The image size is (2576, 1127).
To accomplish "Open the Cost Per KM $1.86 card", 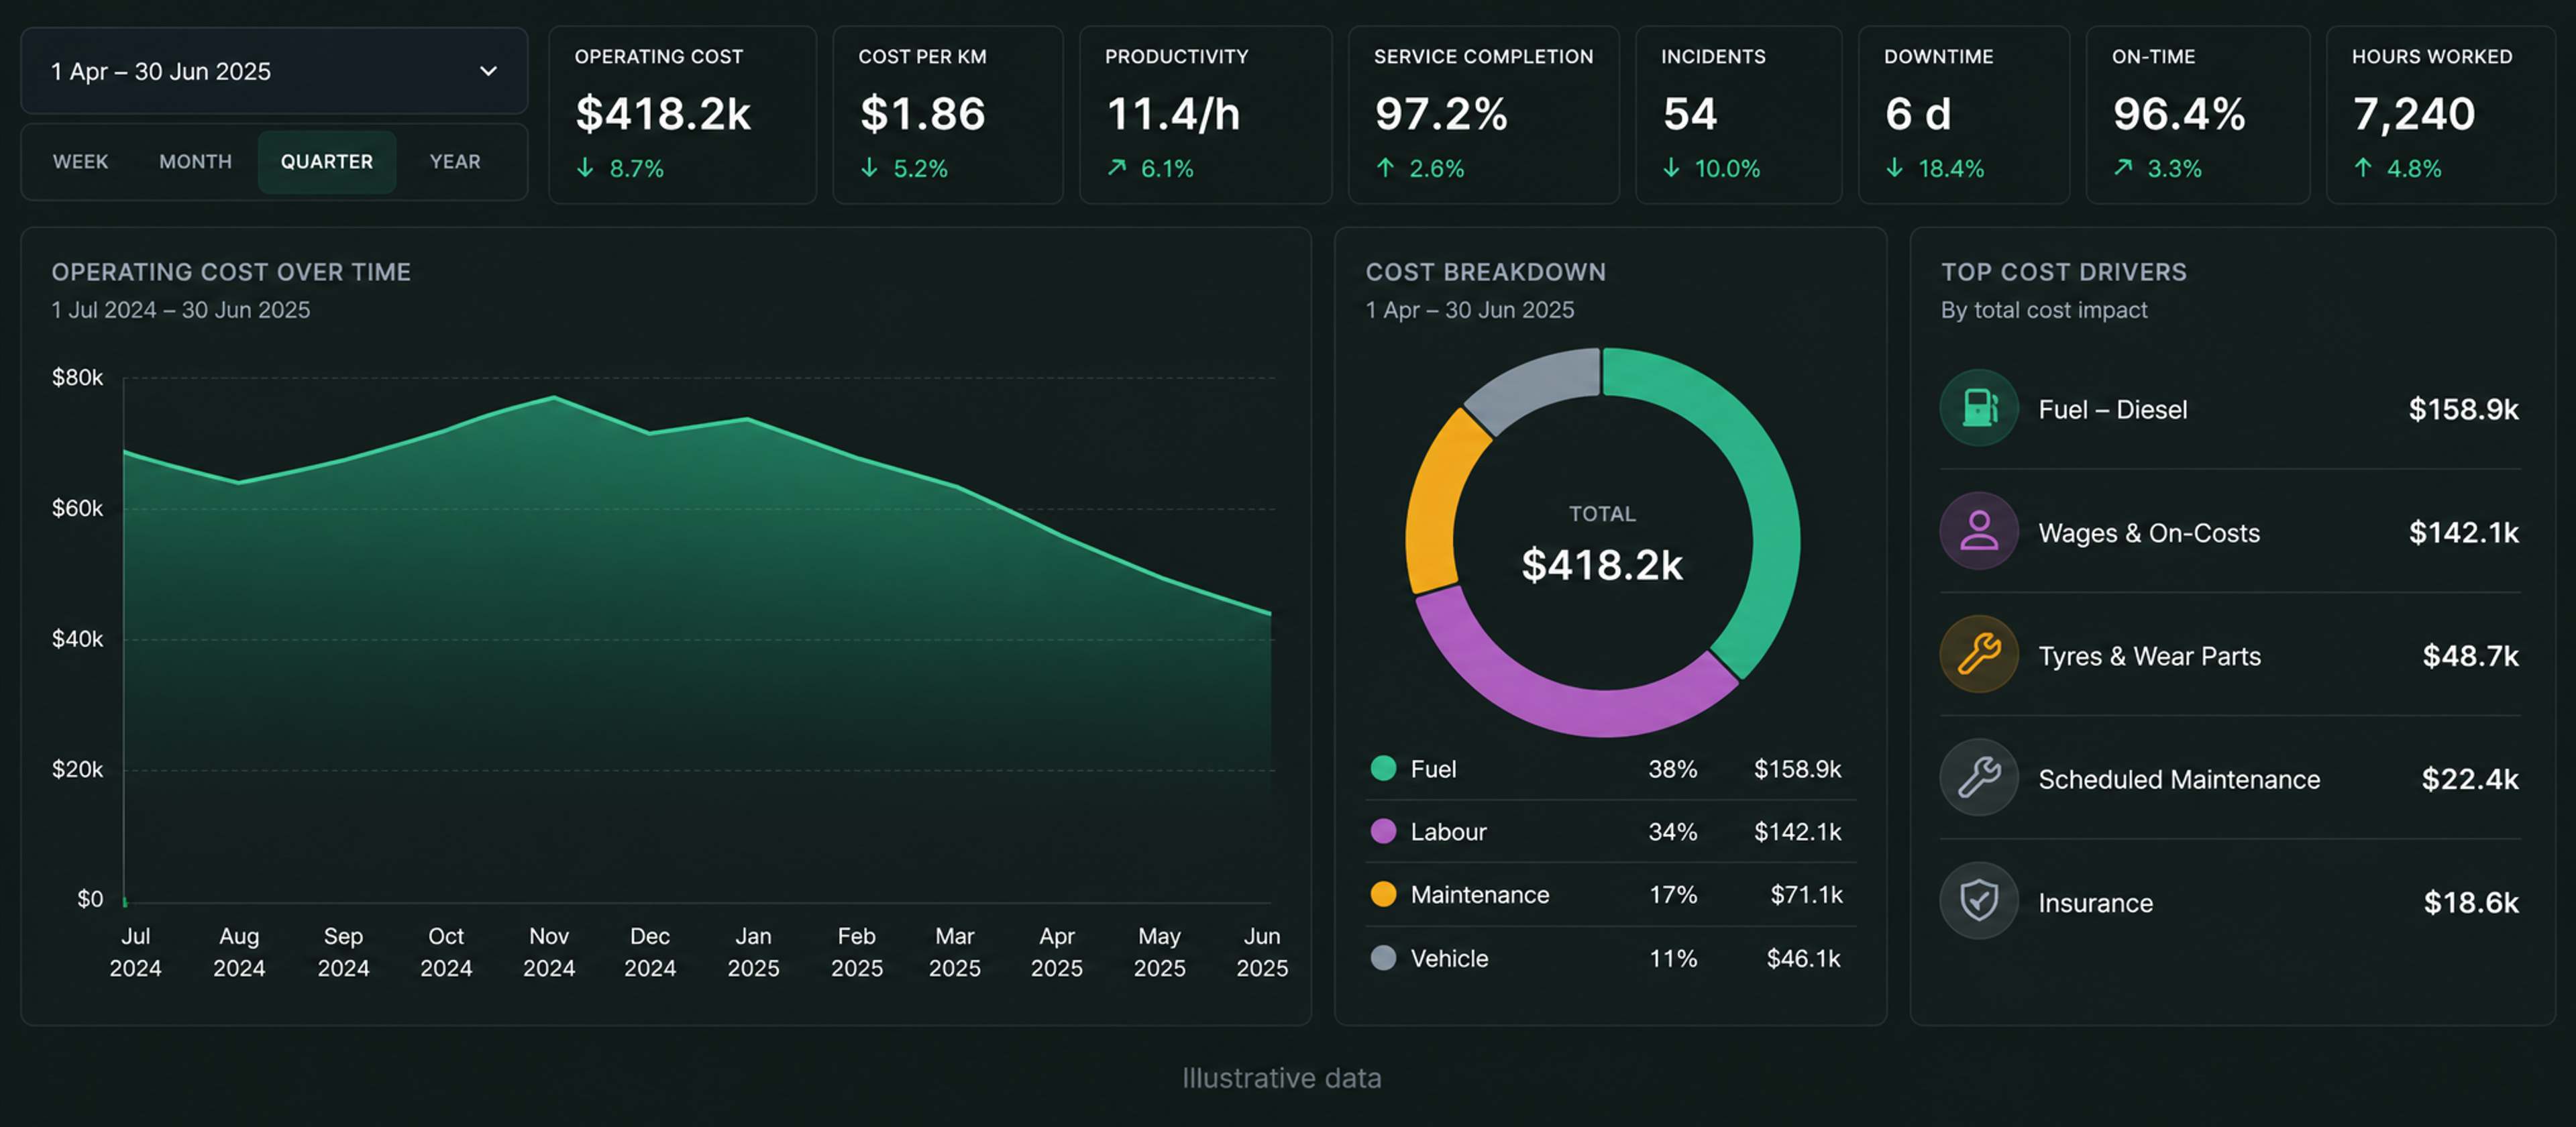I will click(948, 115).
